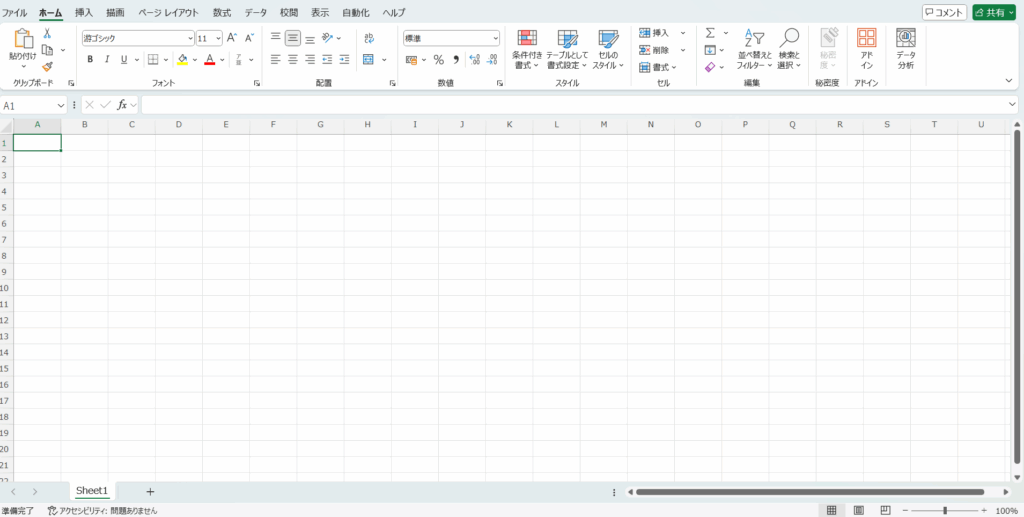Increase font size with larger A icon

click(232, 38)
